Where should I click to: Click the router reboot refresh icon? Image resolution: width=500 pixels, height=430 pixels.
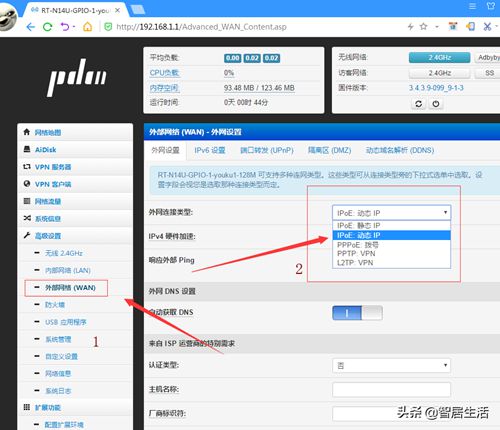click(419, 104)
